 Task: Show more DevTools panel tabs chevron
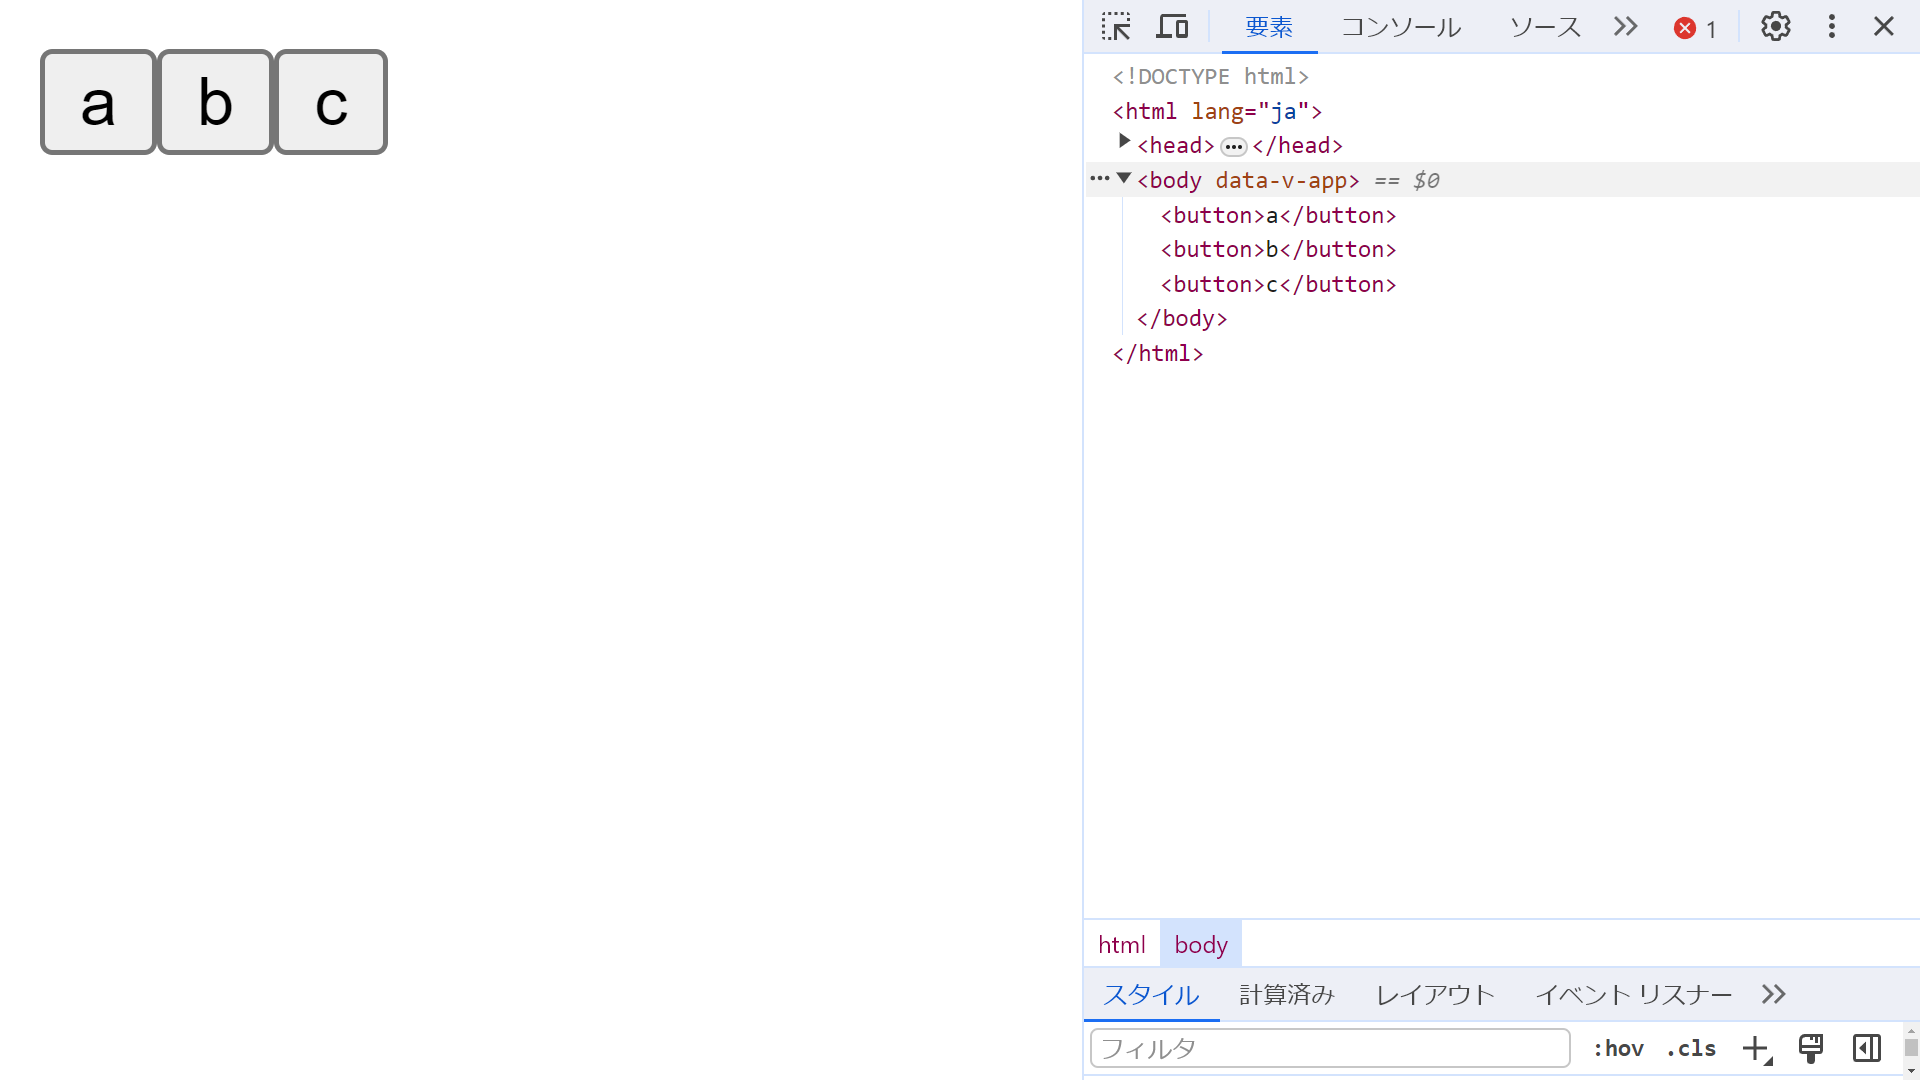(1626, 27)
